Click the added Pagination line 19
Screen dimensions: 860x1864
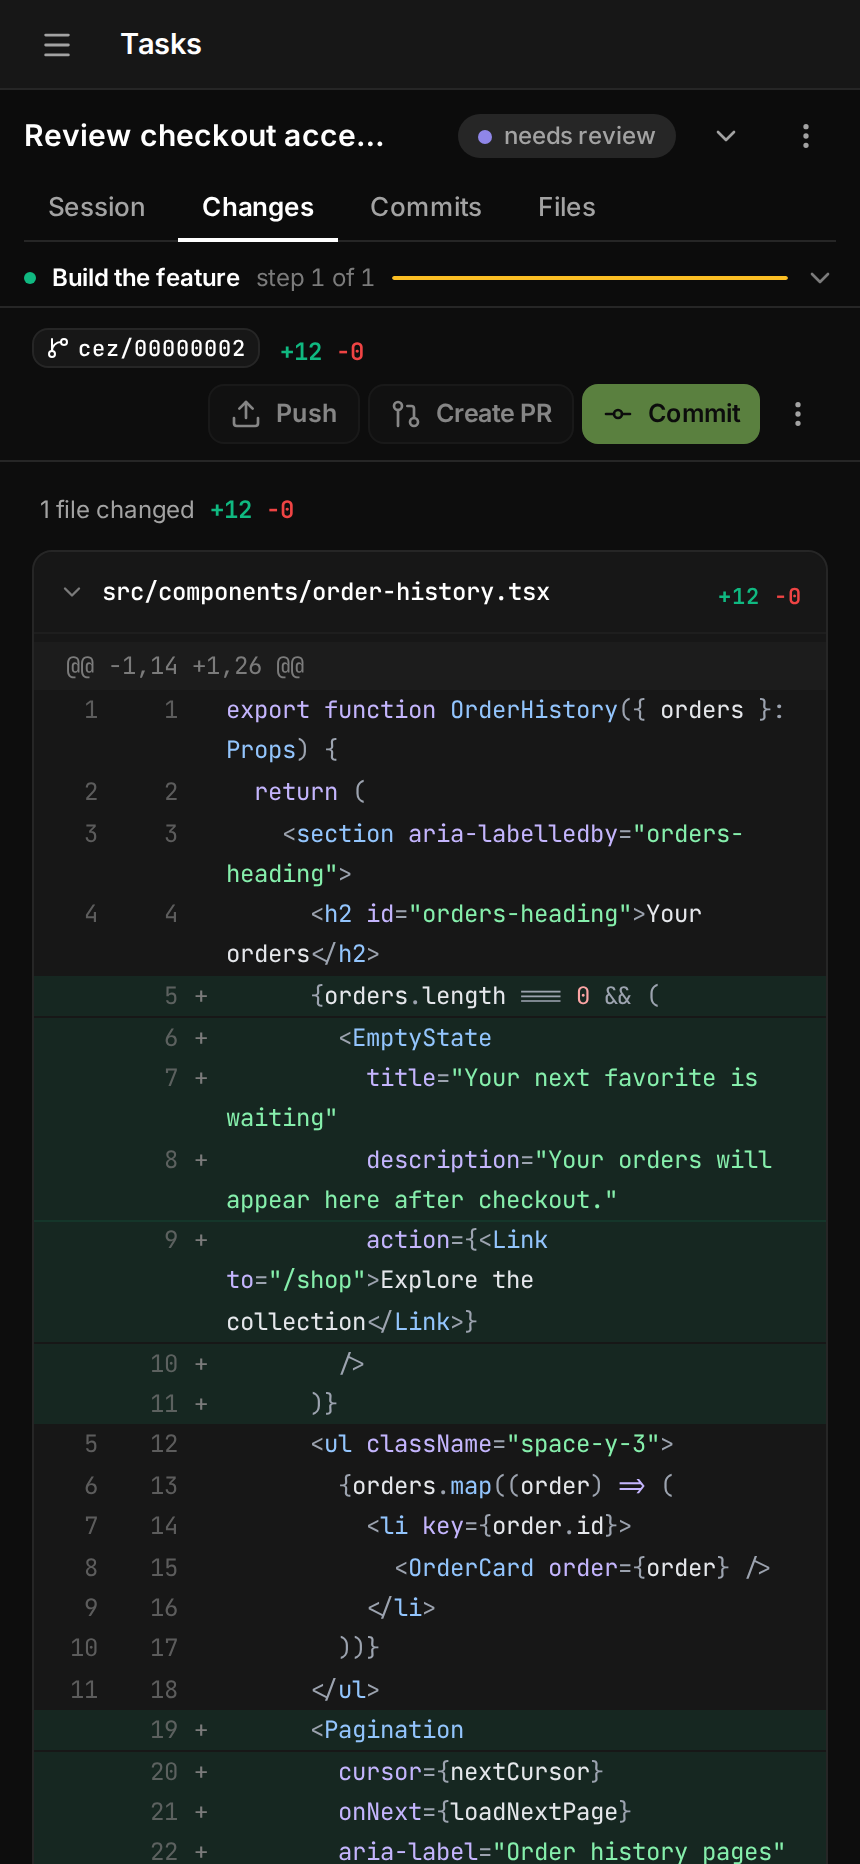click(430, 1730)
